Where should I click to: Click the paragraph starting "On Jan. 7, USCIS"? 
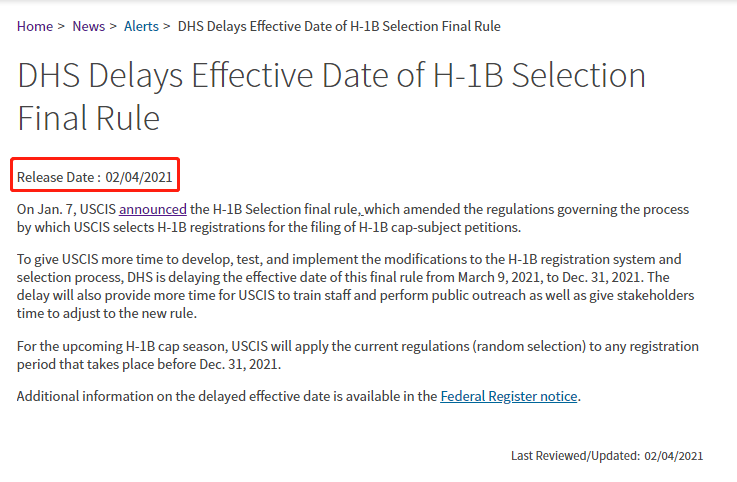tap(353, 218)
